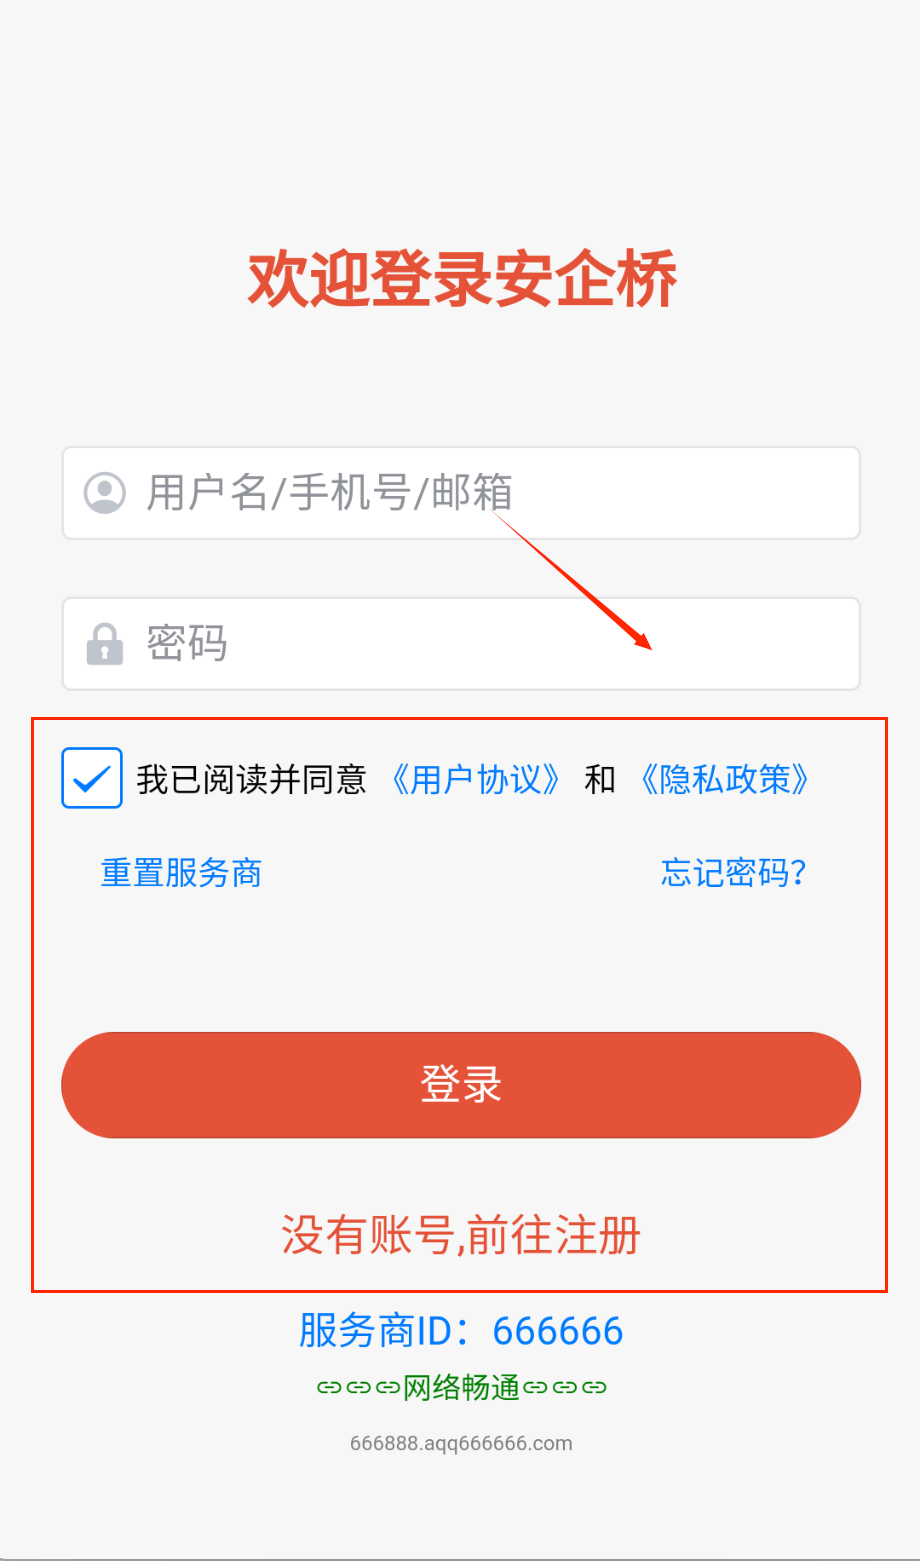
Task: Click the 我已阅读并同意 label text
Action: pos(251,779)
